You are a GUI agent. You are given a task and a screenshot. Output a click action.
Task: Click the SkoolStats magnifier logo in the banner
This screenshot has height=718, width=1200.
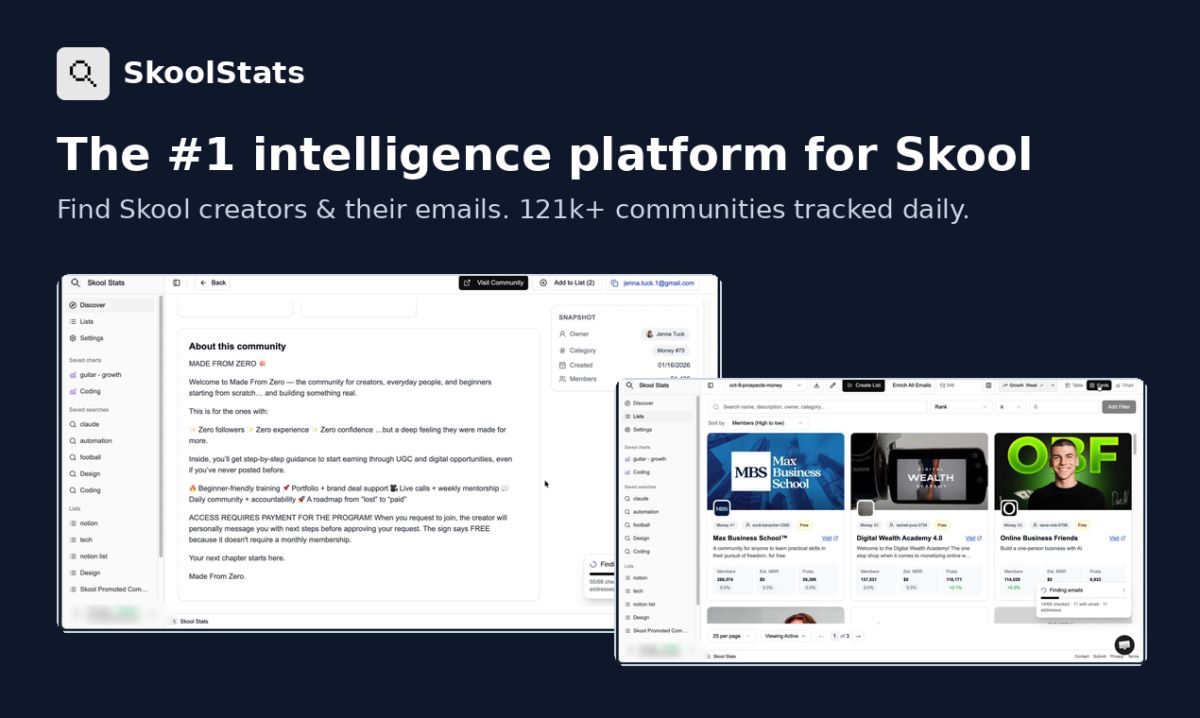pos(83,73)
